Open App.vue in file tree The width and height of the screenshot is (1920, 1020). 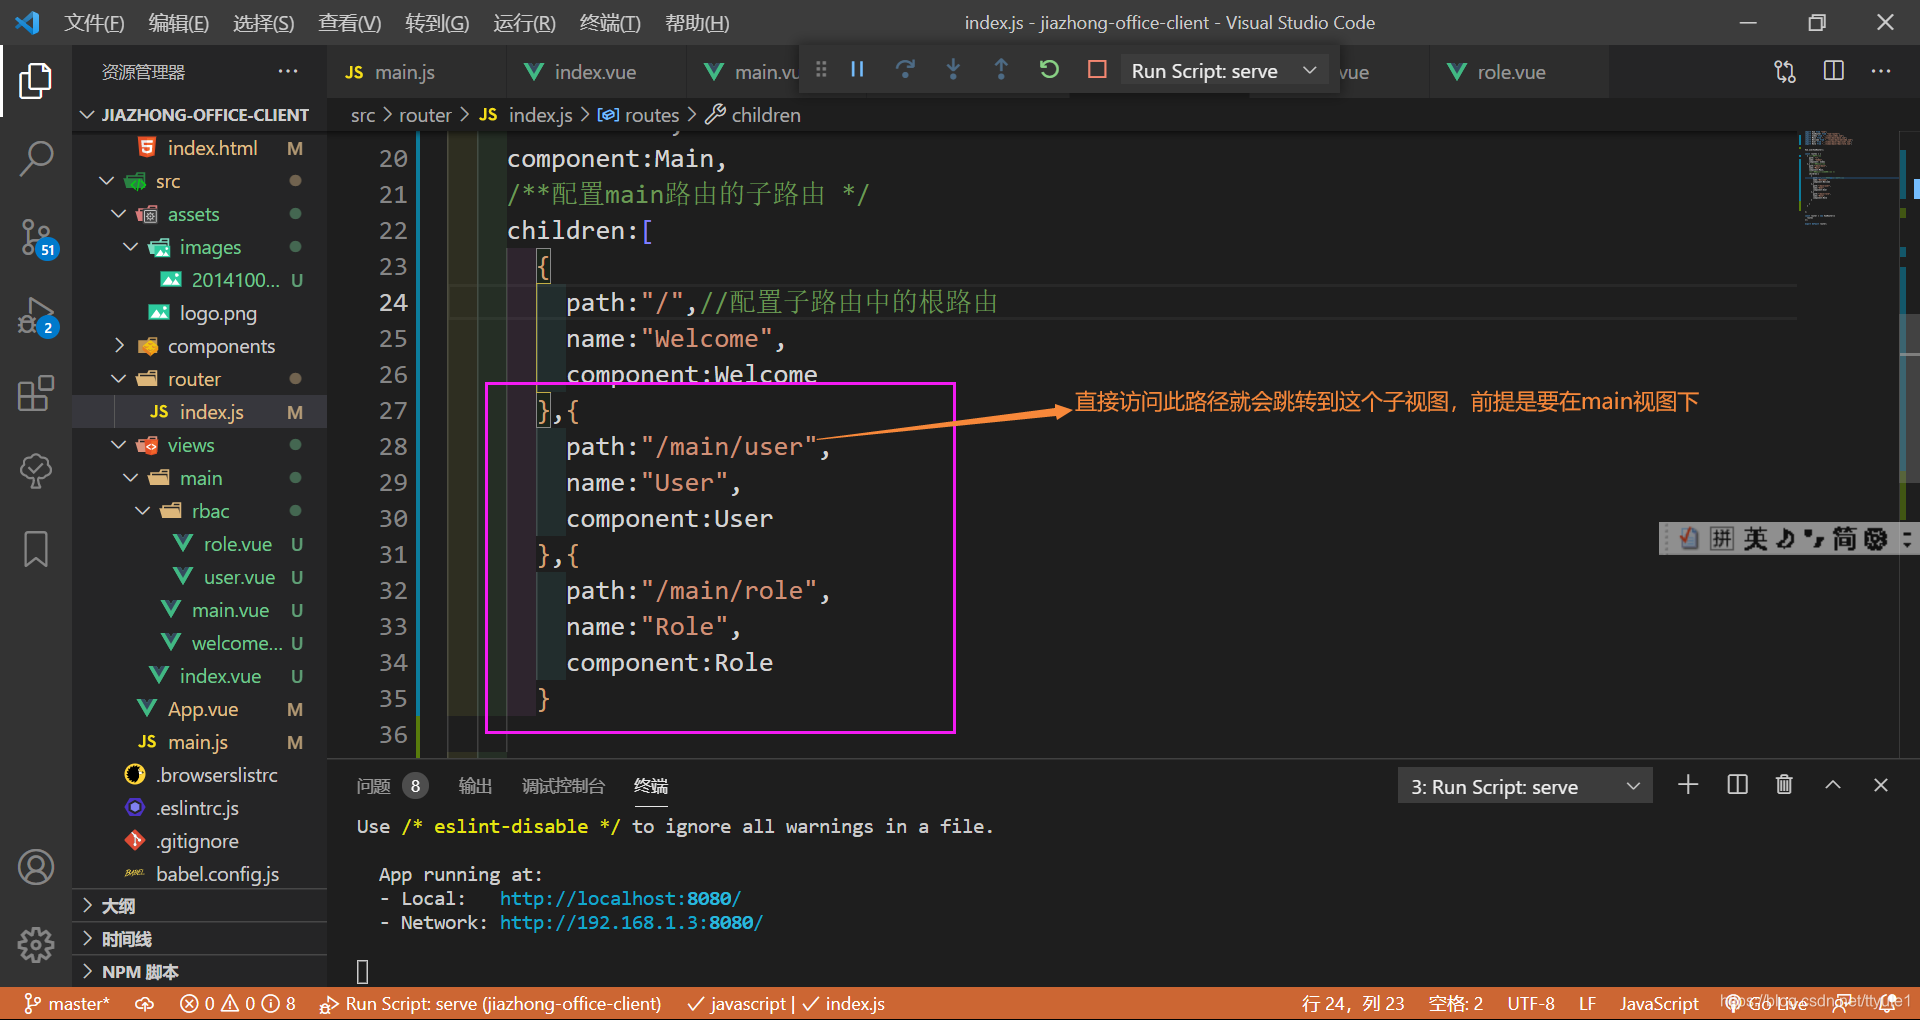203,709
